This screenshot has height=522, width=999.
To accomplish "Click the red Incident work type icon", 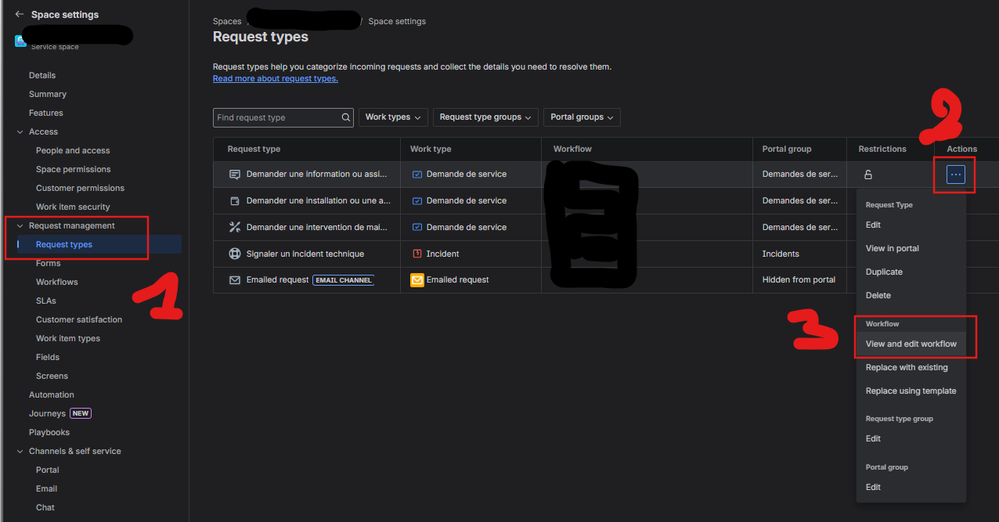I will pyautogui.click(x=417, y=254).
